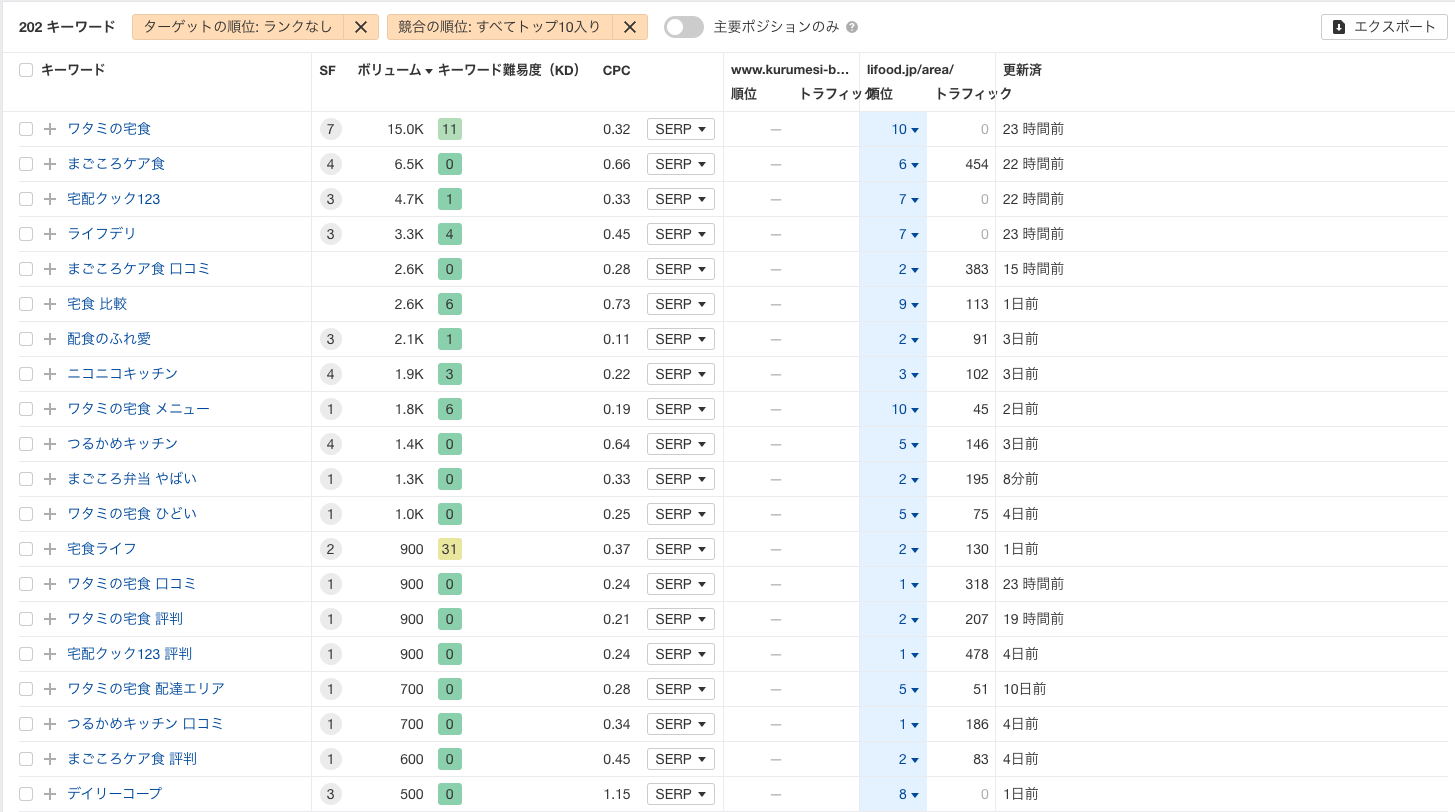This screenshot has width=1455, height=812.
Task: Enable the 主要ポジションのみ toggle
Action: coord(684,27)
